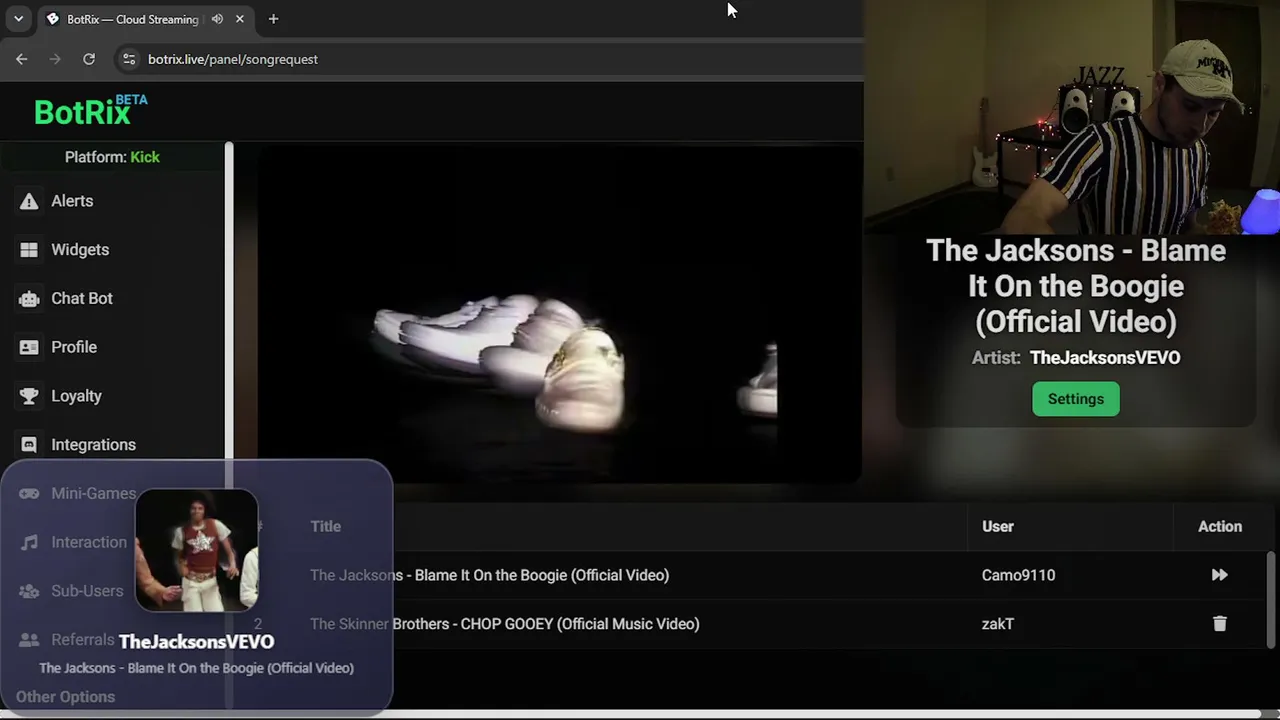1280x720 pixels.
Task: View site information for botrix.live
Action: click(129, 59)
